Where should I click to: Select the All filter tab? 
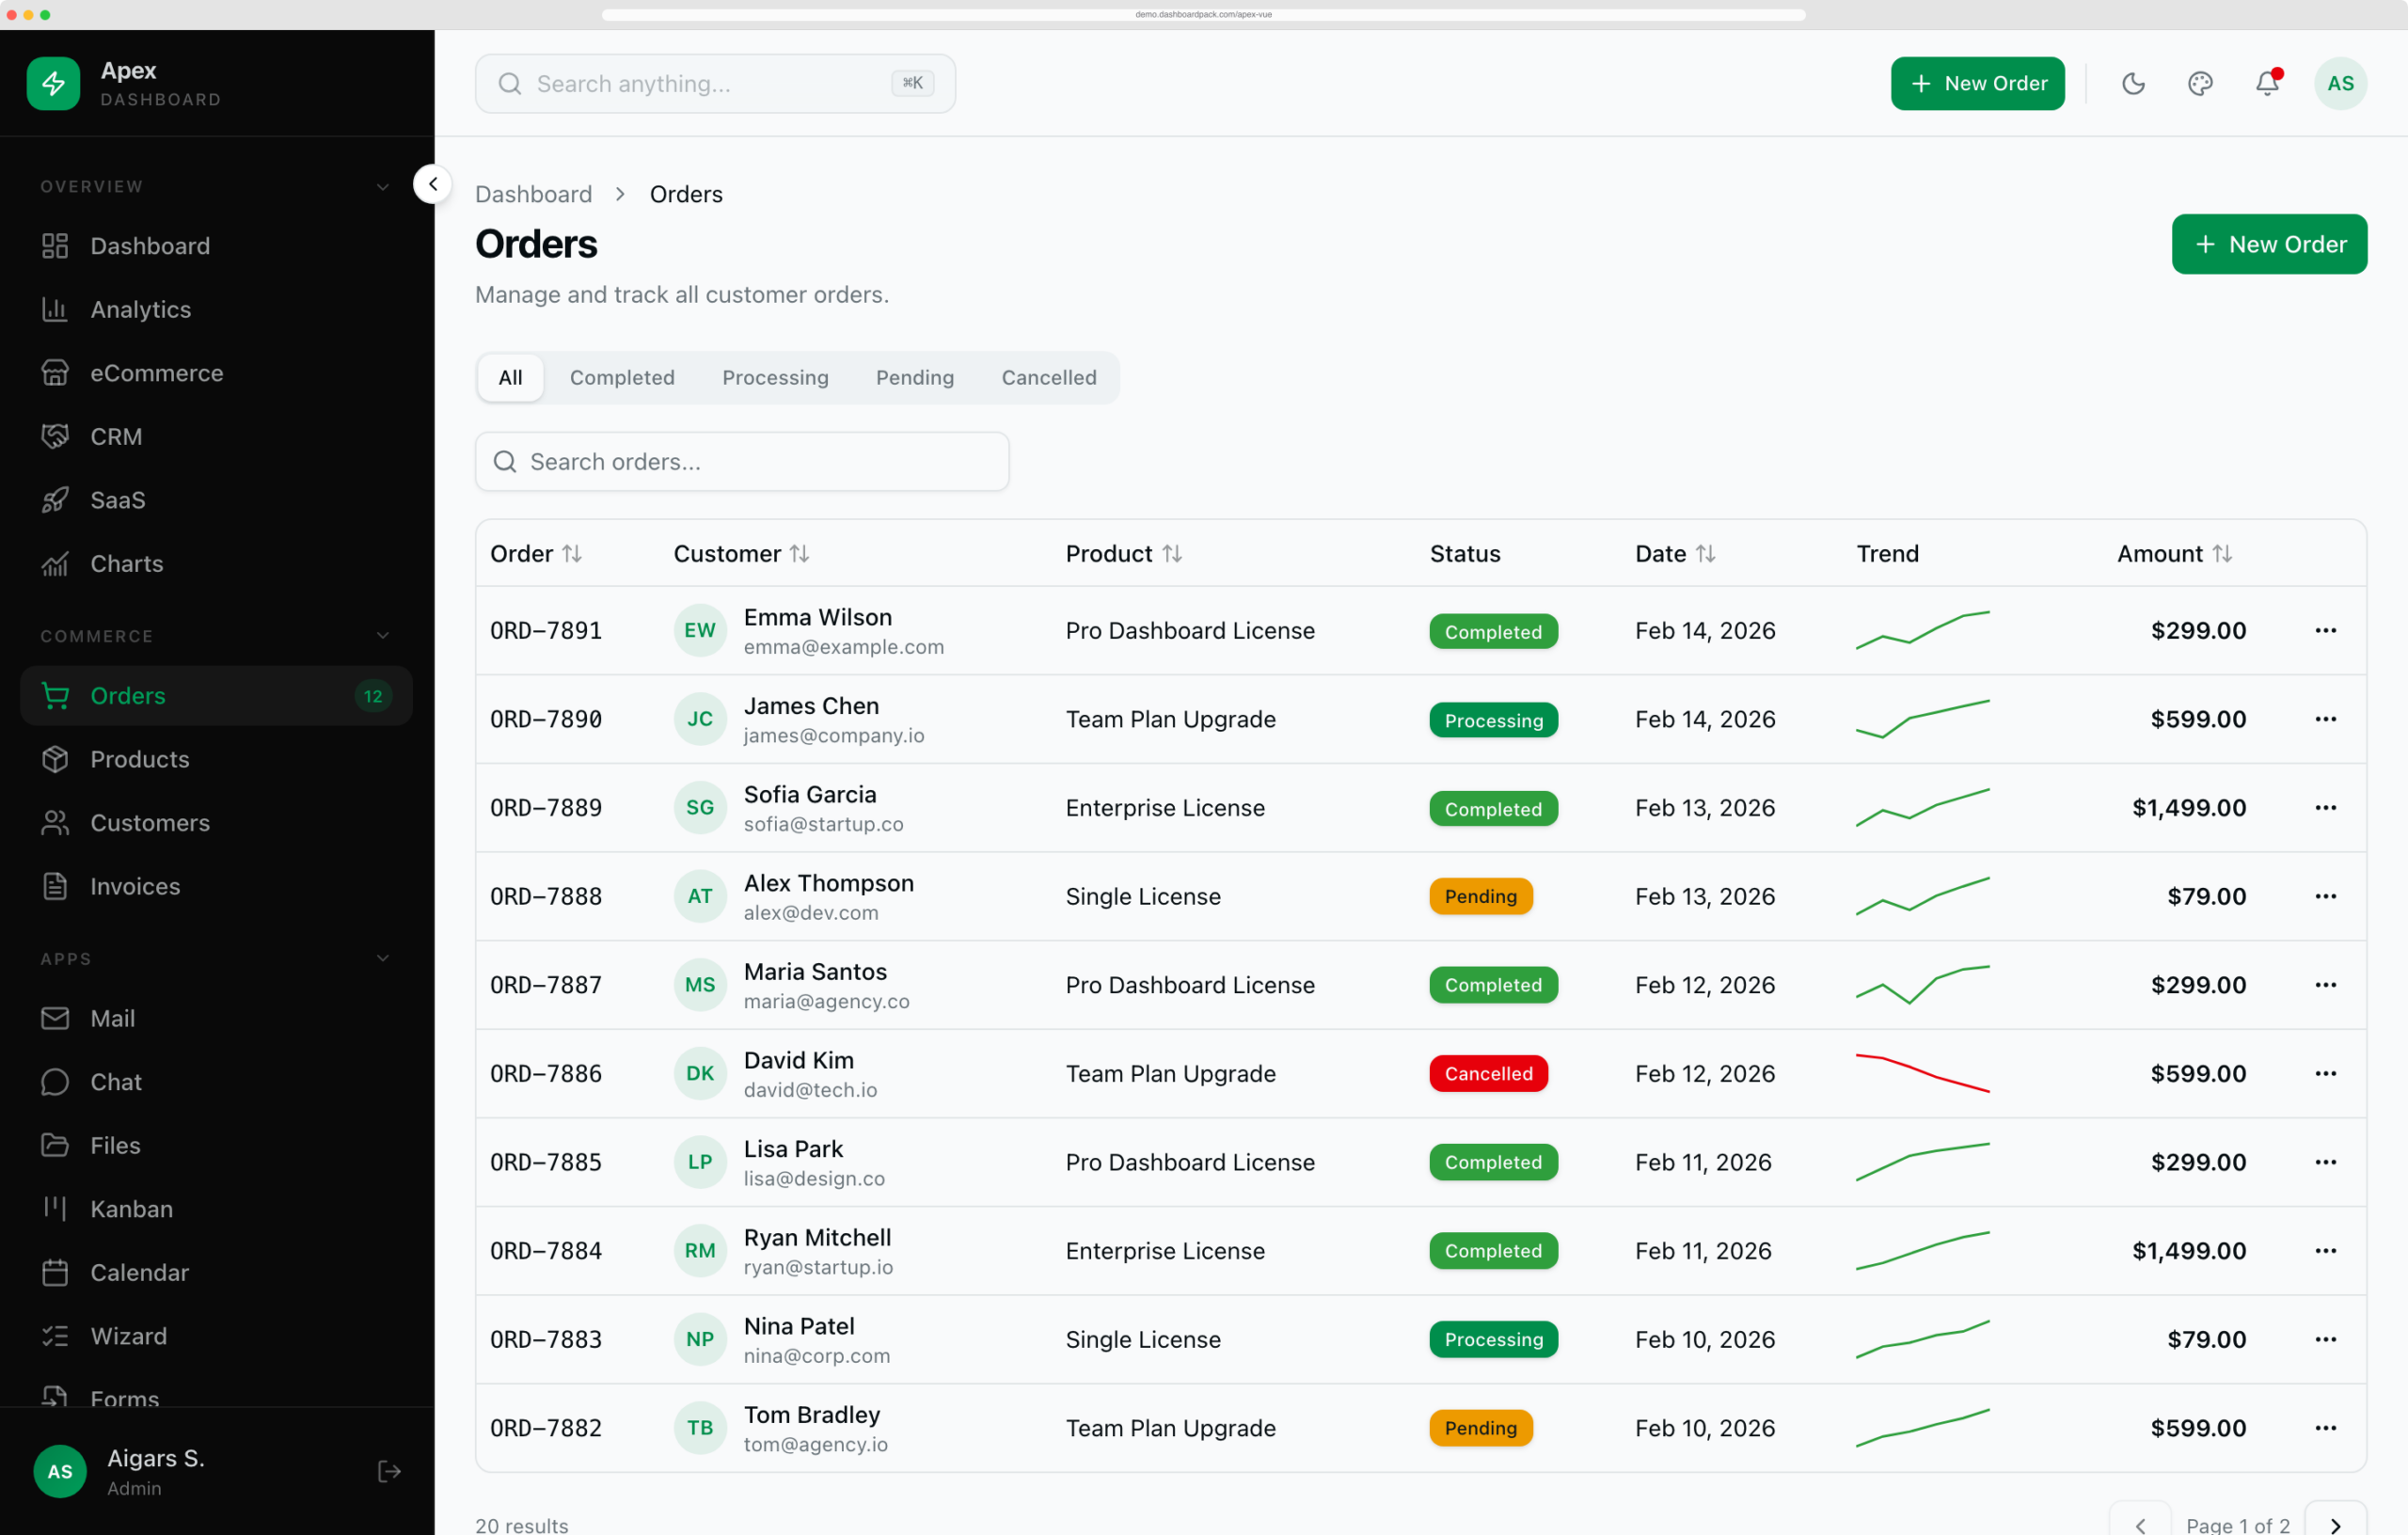(510, 377)
